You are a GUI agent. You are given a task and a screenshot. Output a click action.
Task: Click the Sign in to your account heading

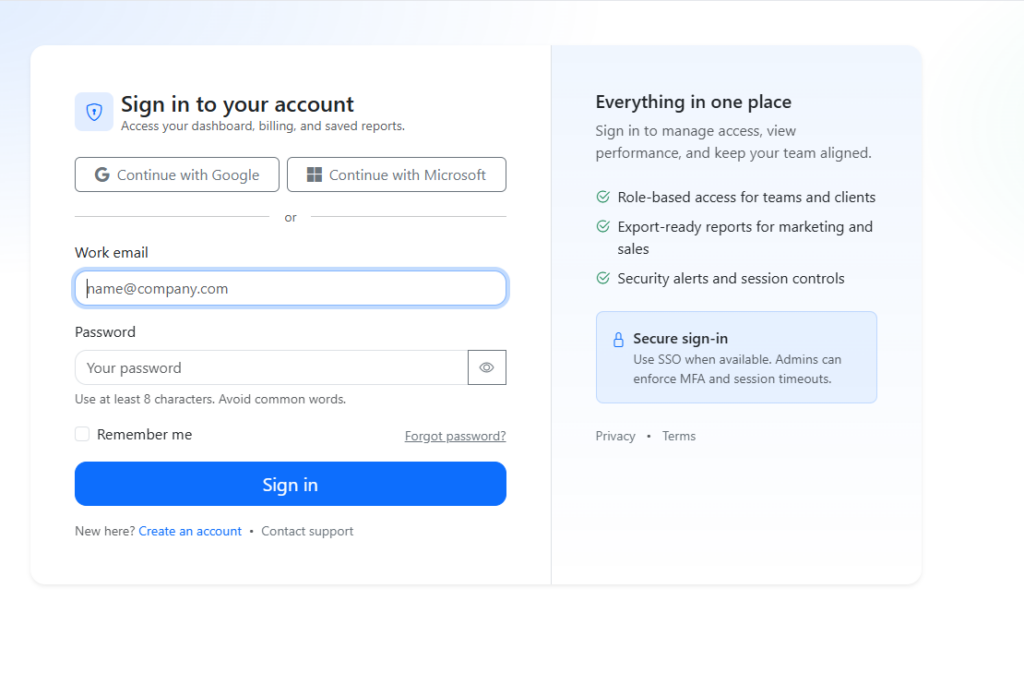tap(237, 104)
